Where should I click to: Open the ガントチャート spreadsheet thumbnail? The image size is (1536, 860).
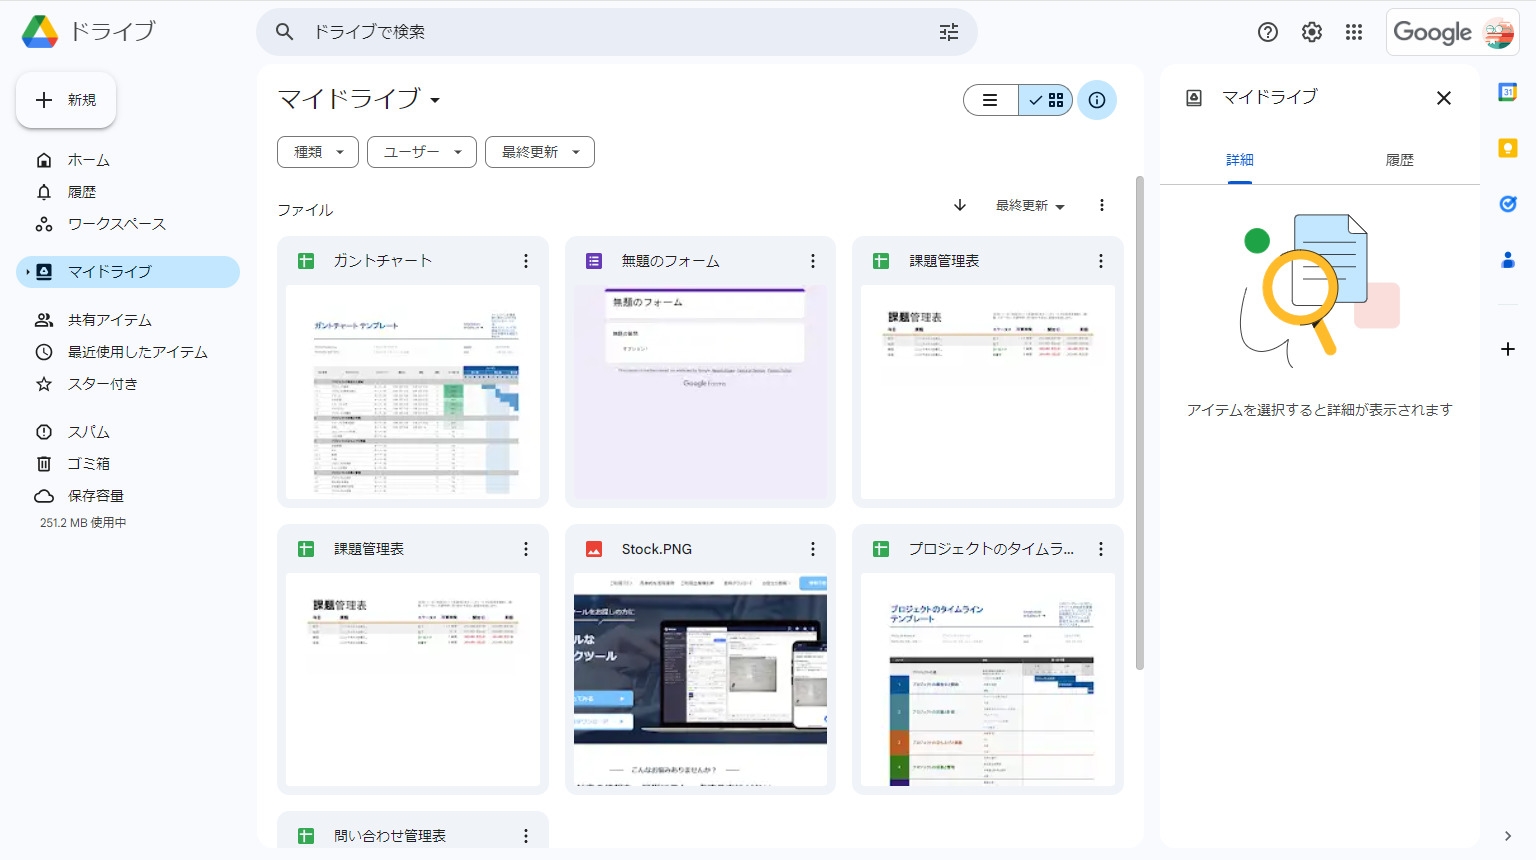point(412,393)
